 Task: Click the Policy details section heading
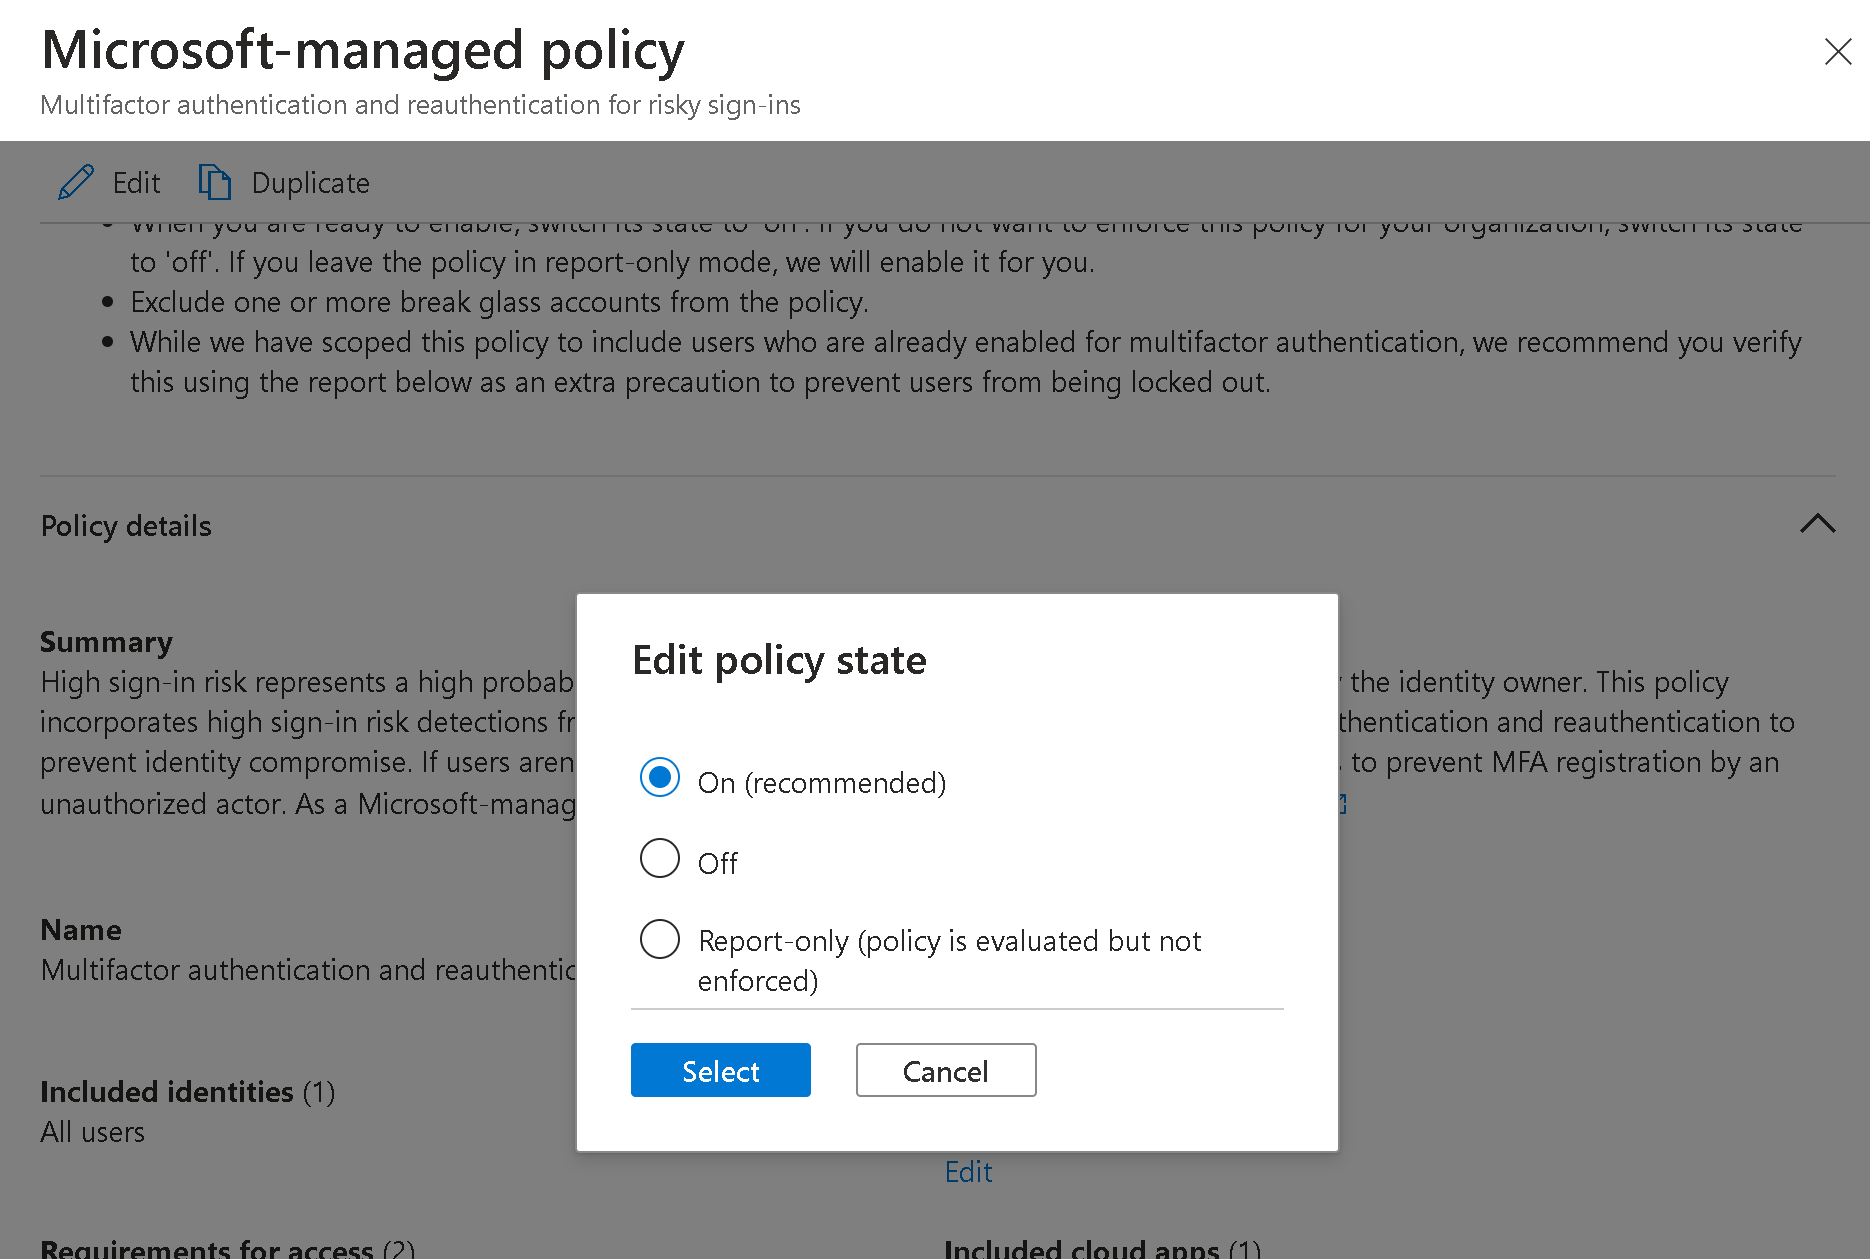[x=126, y=526]
